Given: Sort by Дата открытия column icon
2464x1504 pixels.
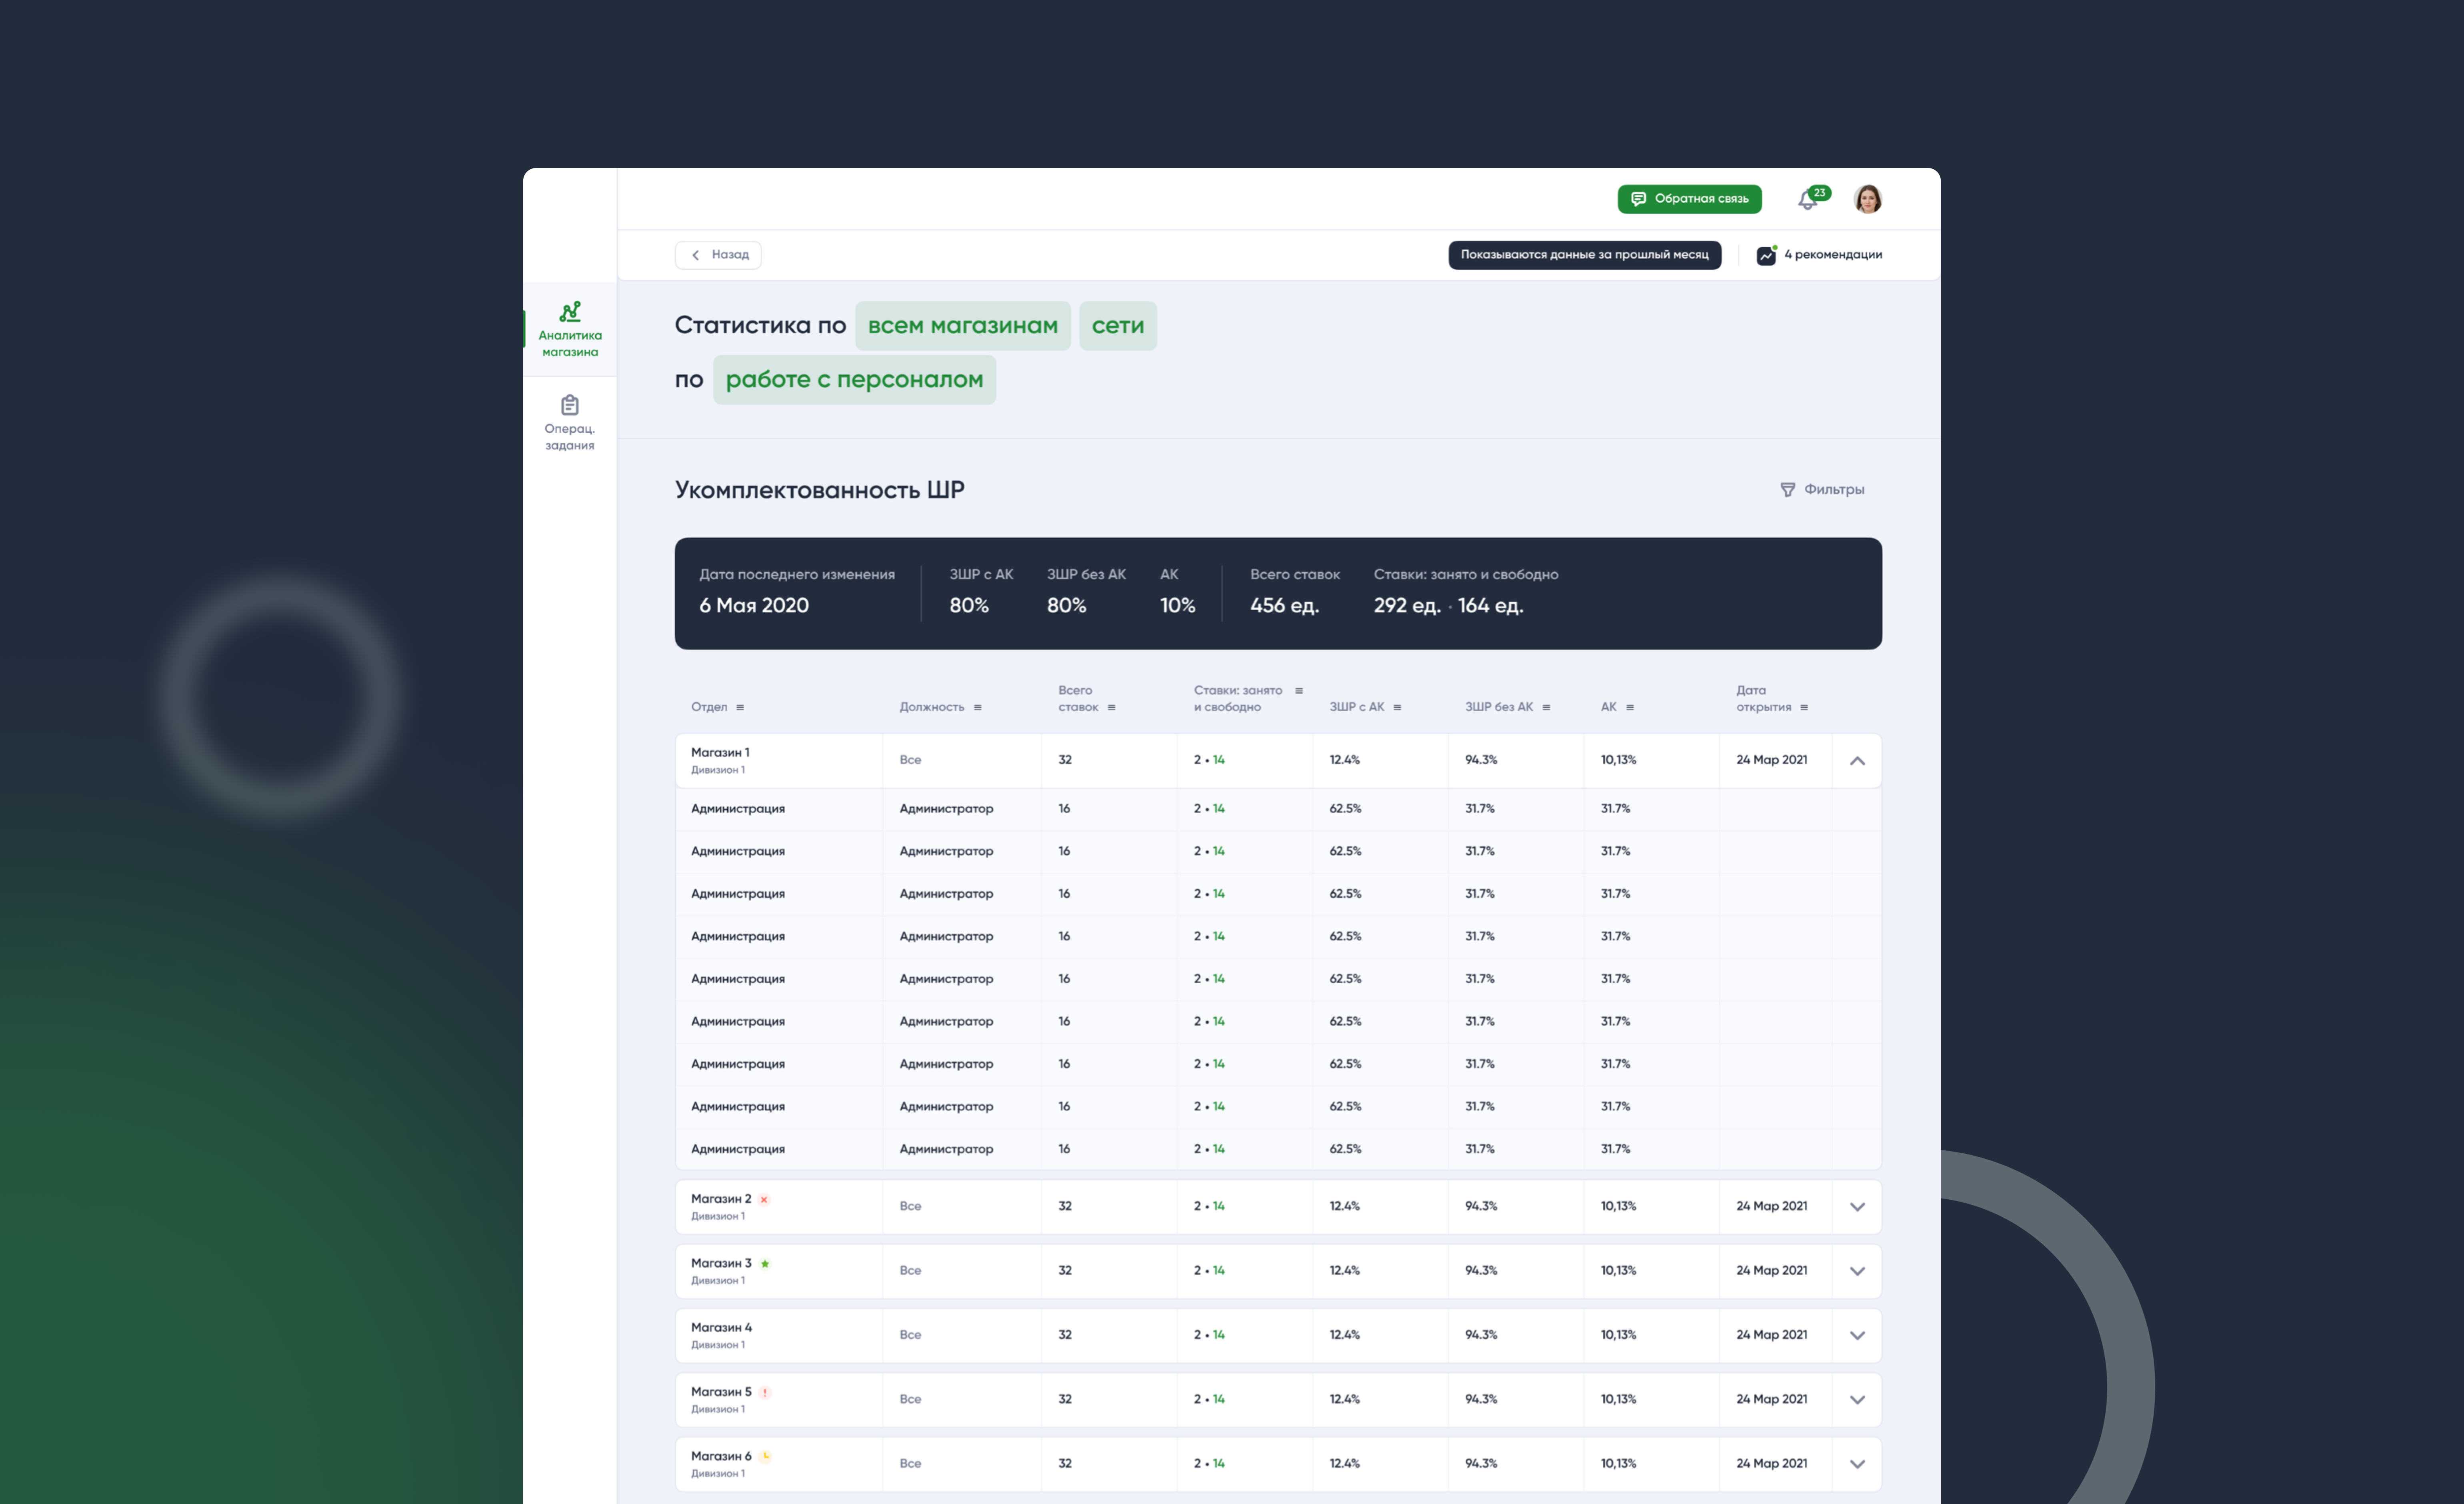Looking at the screenshot, I should pos(1804,707).
